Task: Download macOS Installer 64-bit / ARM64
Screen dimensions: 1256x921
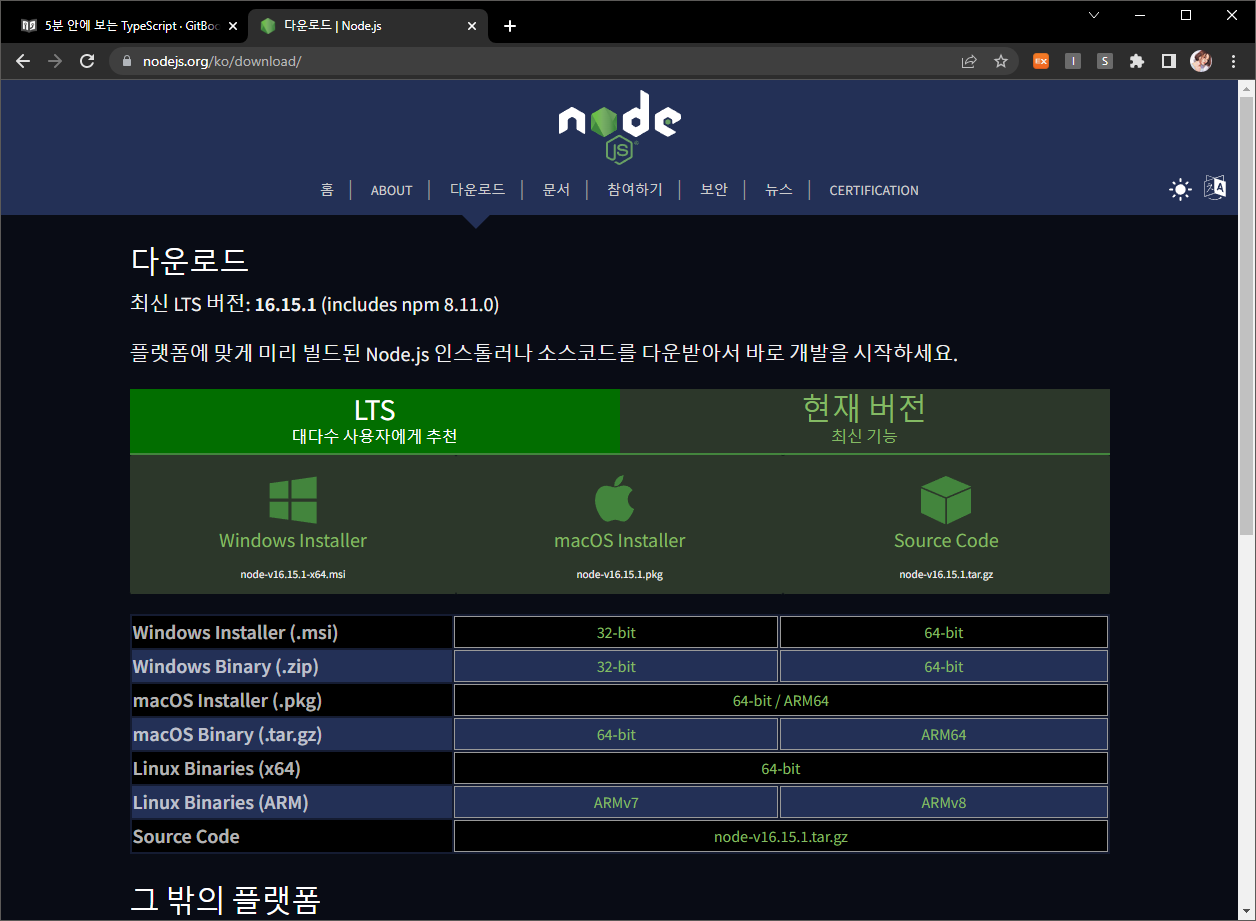Action: pos(781,701)
